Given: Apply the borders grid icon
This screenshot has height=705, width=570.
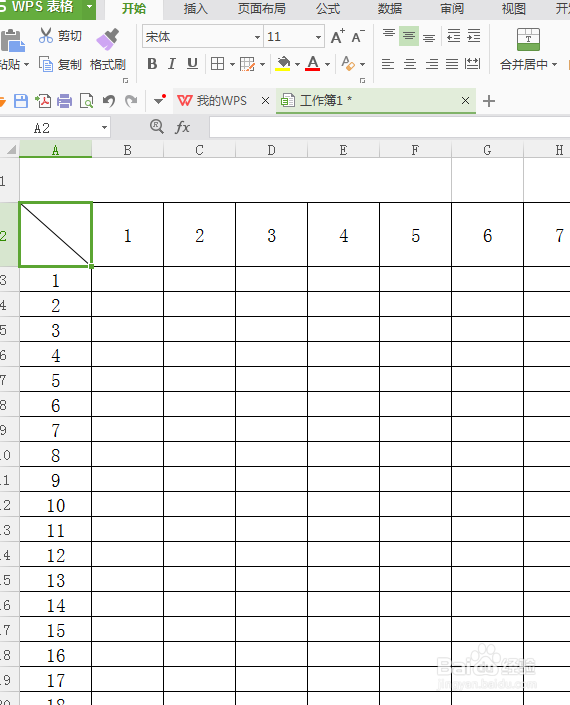Looking at the screenshot, I should pyautogui.click(x=218, y=64).
